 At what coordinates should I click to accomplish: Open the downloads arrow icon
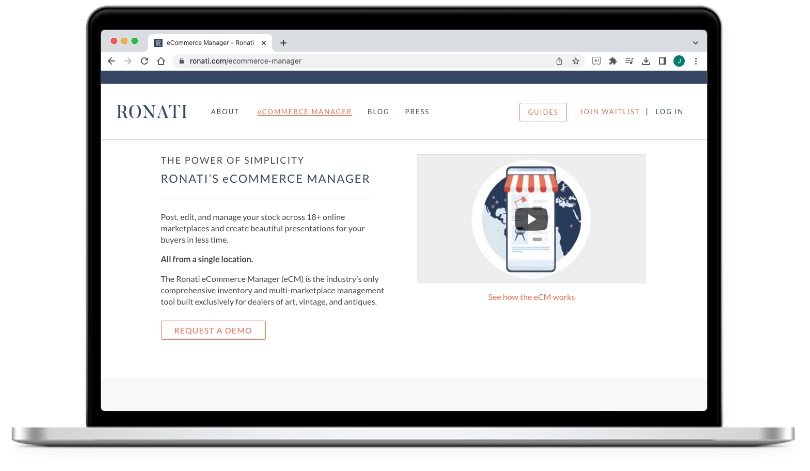coord(646,61)
